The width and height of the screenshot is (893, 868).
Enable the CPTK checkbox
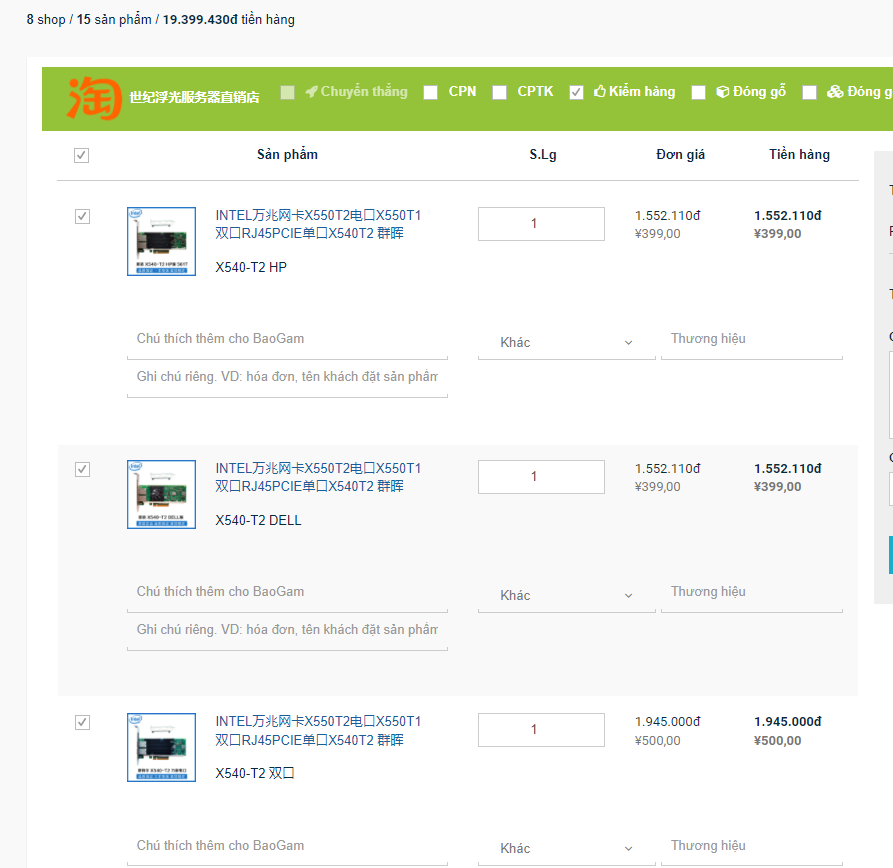499,92
